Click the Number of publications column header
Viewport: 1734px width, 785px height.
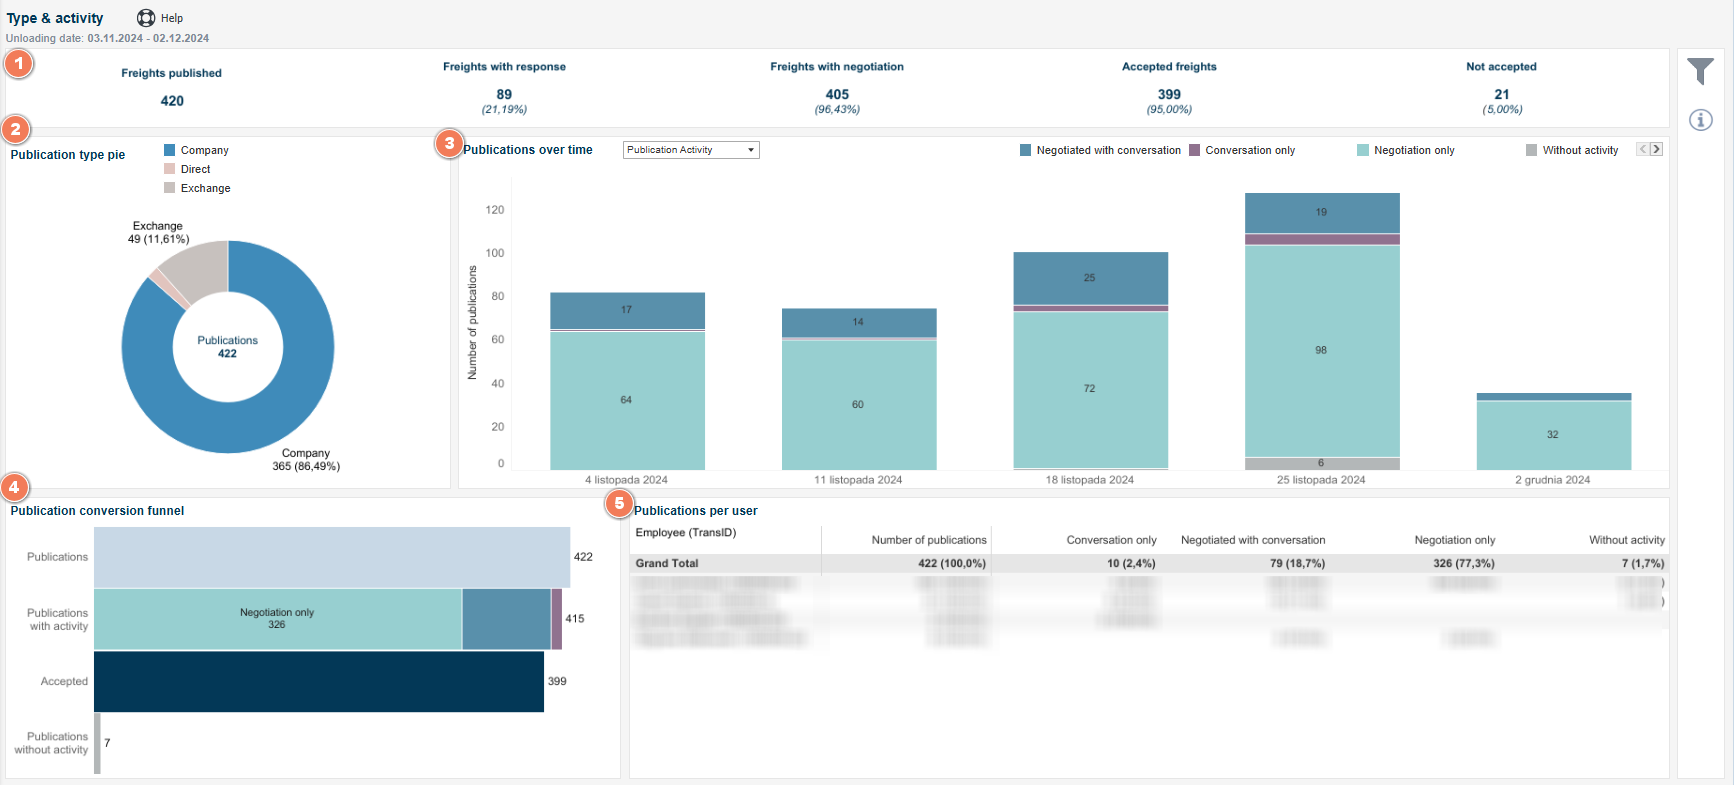929,540
